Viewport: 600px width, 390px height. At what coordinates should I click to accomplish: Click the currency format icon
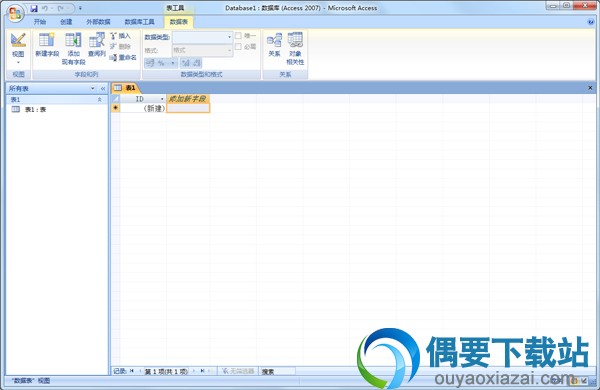click(150, 63)
